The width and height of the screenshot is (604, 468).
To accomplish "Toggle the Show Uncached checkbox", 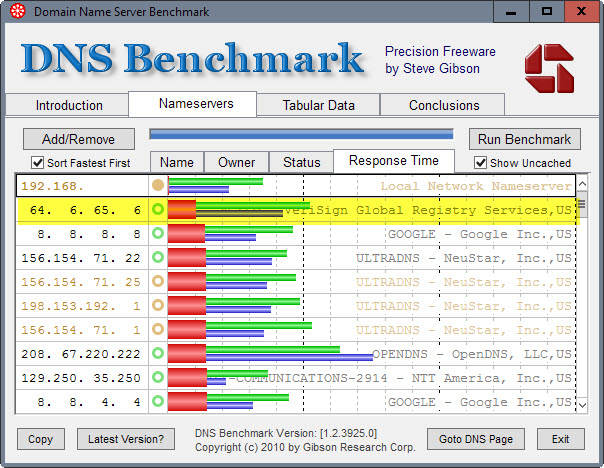I will (480, 163).
